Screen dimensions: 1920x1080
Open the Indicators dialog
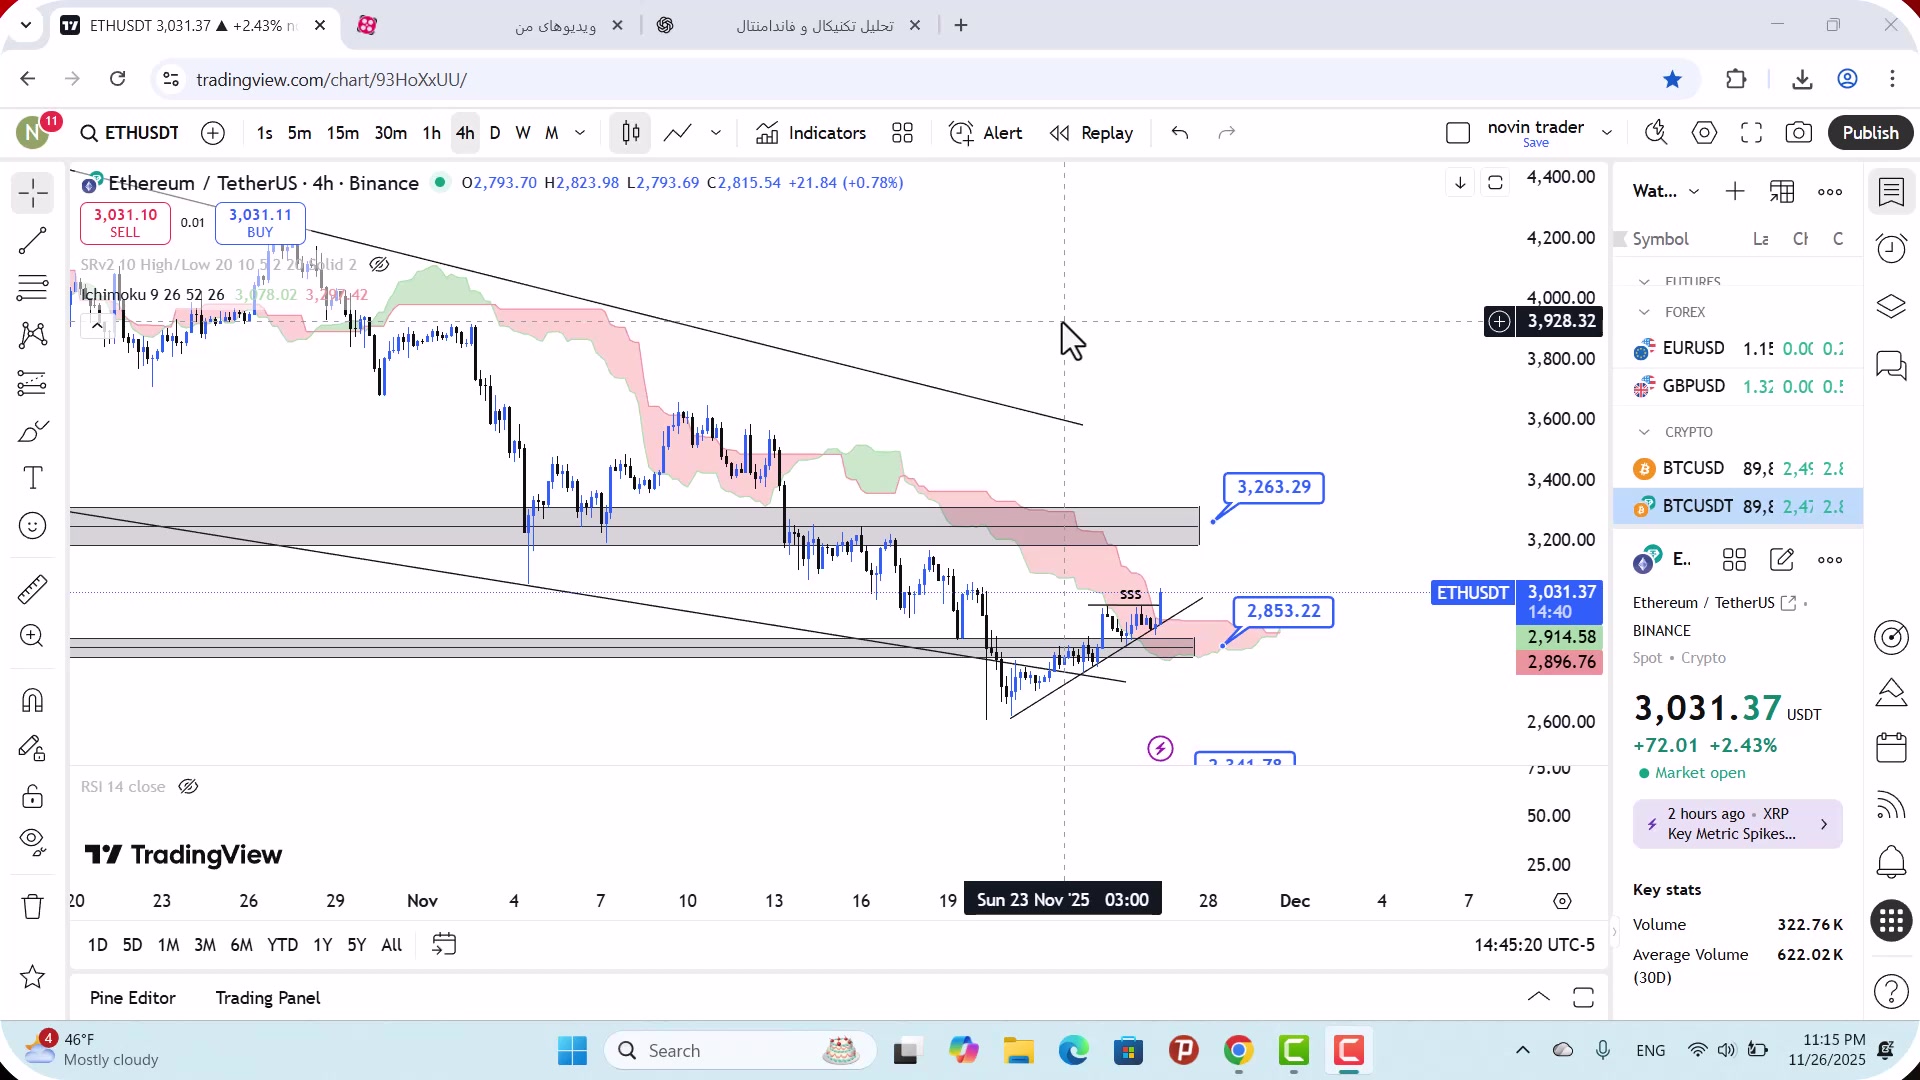tap(811, 133)
